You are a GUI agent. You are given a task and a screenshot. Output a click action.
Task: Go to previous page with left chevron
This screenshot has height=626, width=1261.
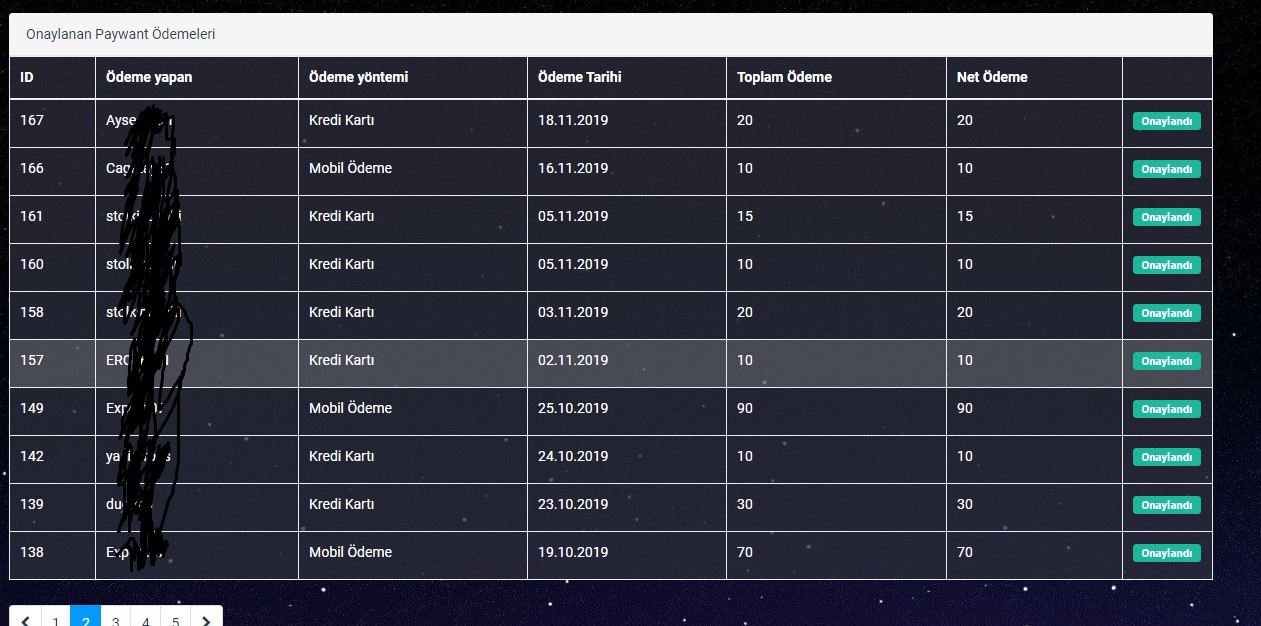pyautogui.click(x=25, y=618)
